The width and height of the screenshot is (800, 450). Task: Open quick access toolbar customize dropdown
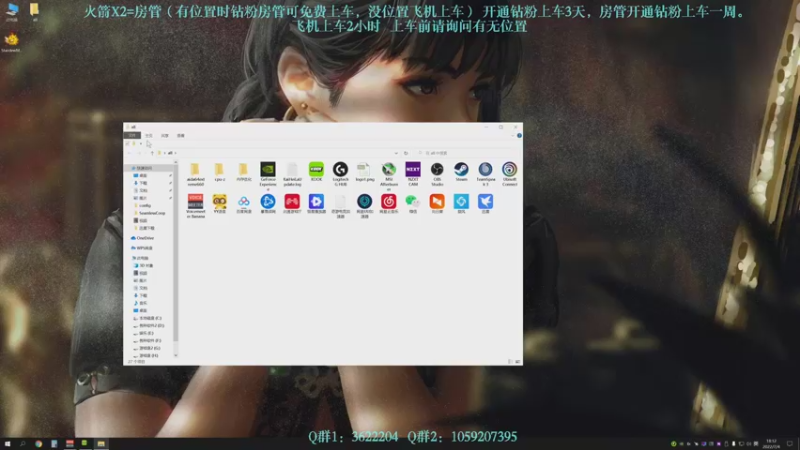pos(141,143)
